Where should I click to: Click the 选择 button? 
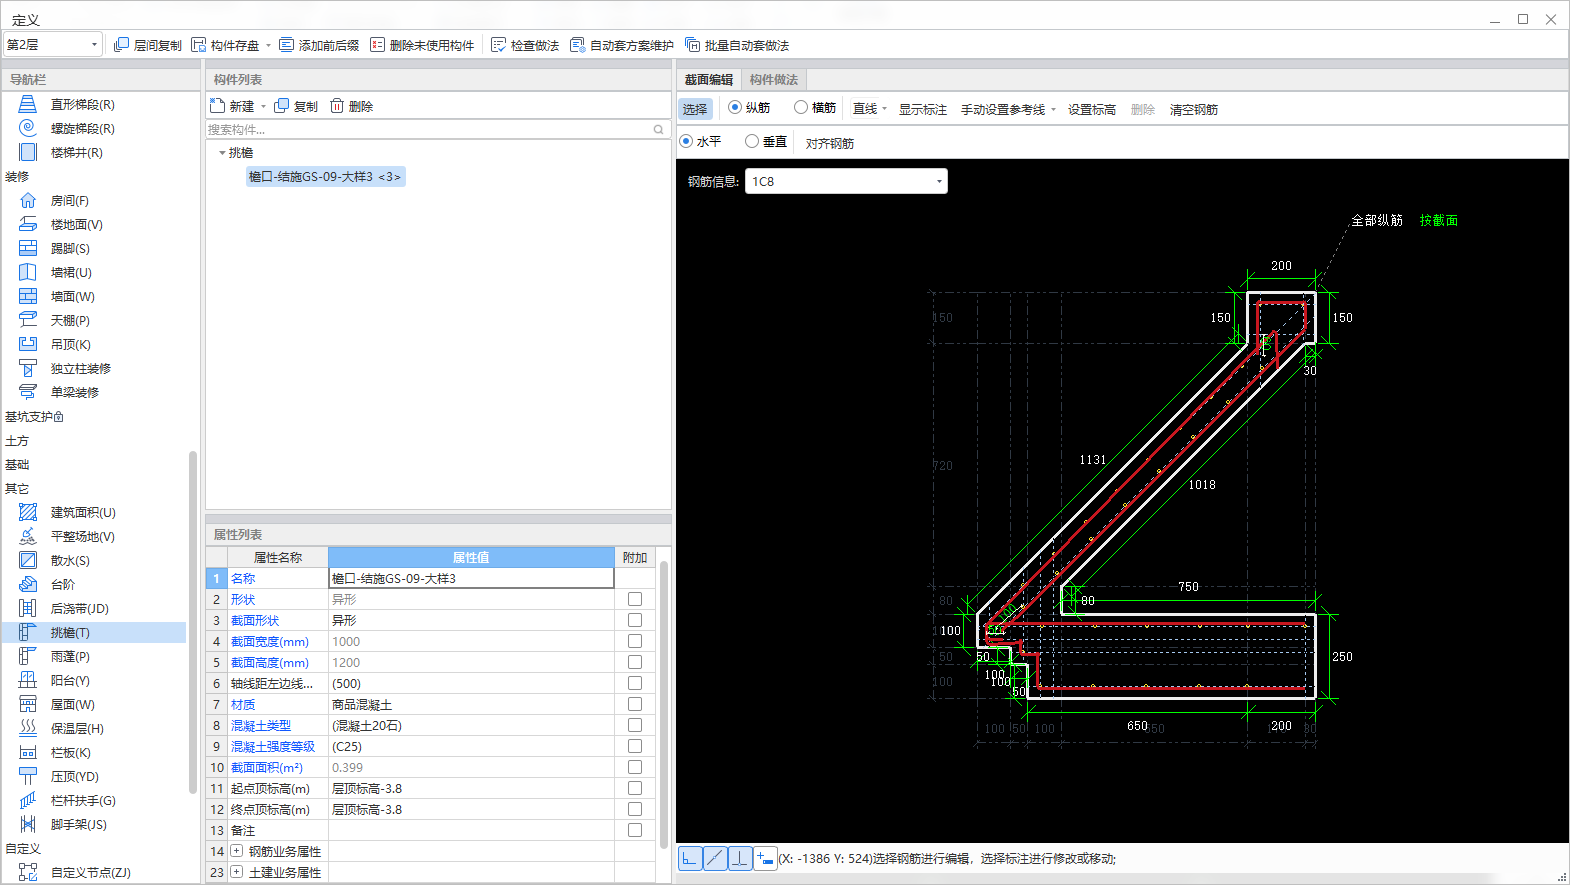[695, 109]
